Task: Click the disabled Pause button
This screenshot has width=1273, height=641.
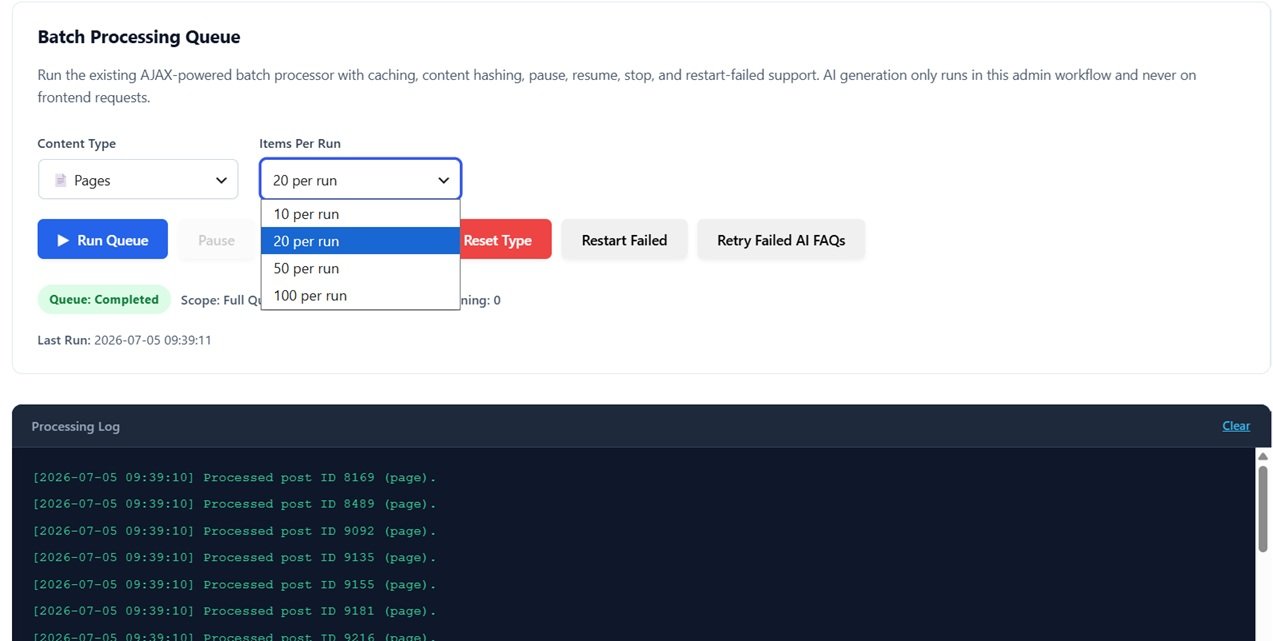Action: [x=216, y=240]
